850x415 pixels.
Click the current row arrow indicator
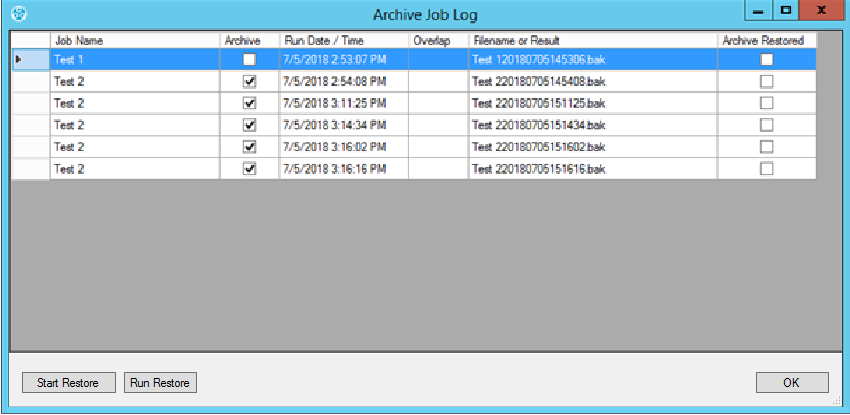(x=19, y=60)
